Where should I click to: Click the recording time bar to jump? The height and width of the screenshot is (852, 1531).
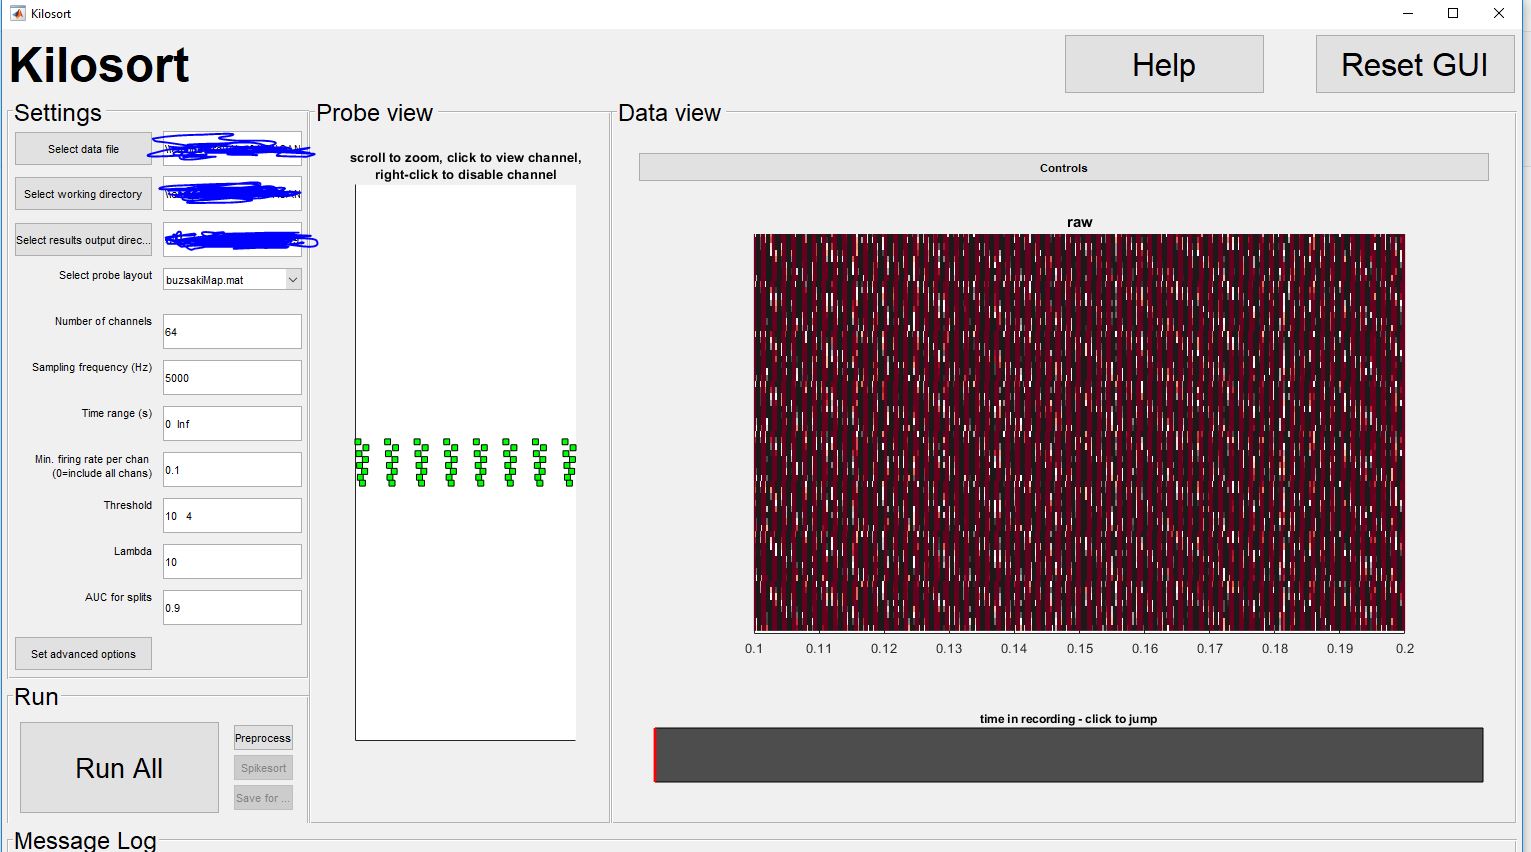point(1067,755)
